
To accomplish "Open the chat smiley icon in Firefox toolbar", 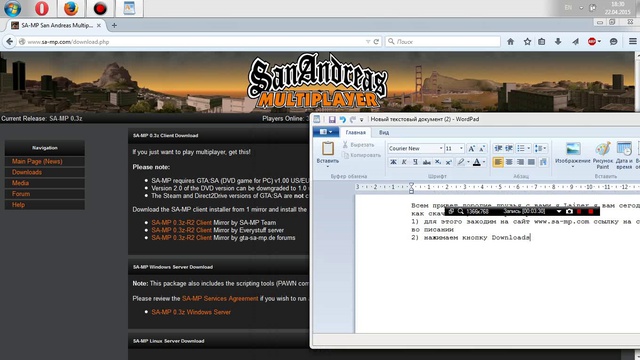I will tap(613, 42).
